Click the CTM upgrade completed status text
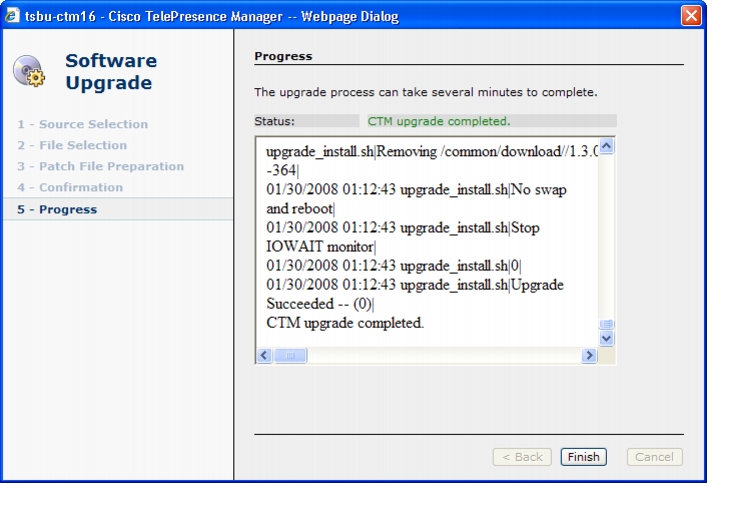Screen dimensions: 750x514 (x=439, y=121)
